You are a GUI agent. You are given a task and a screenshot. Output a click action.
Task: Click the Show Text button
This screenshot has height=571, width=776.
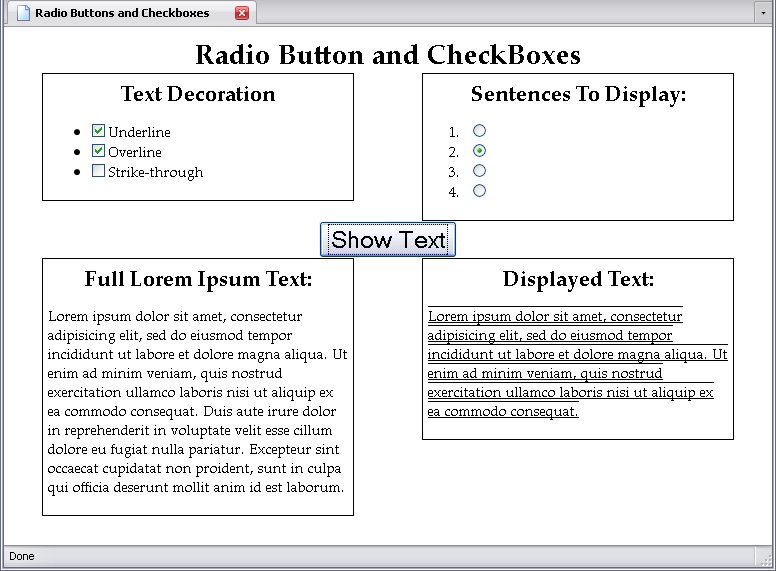[388, 239]
